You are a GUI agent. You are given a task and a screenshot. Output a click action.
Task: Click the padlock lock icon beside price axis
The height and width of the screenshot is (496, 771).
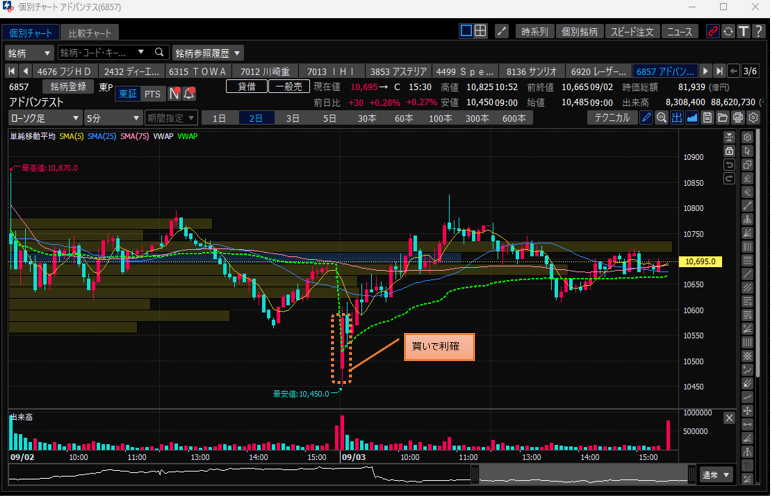click(x=728, y=152)
